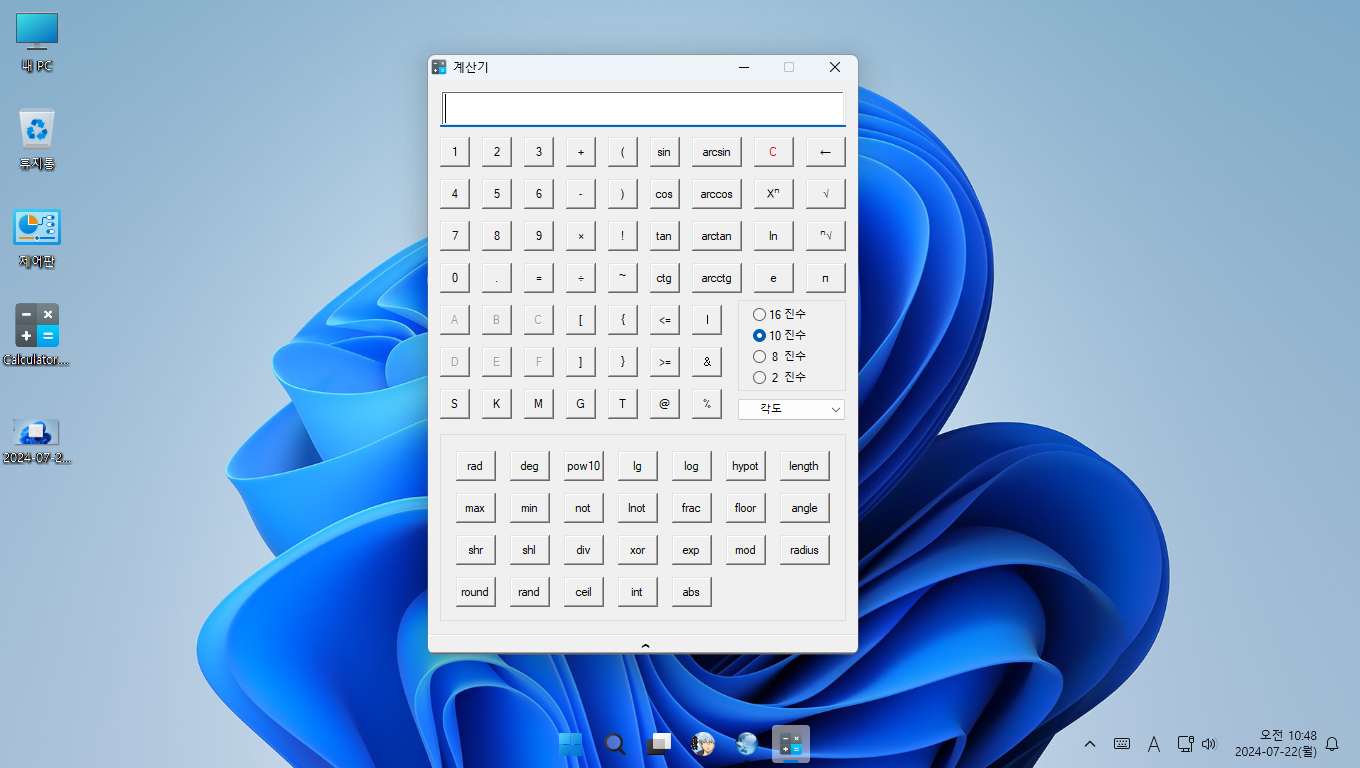Open the 각도 angle unit dropdown
The width and height of the screenshot is (1360, 768).
[x=791, y=409]
